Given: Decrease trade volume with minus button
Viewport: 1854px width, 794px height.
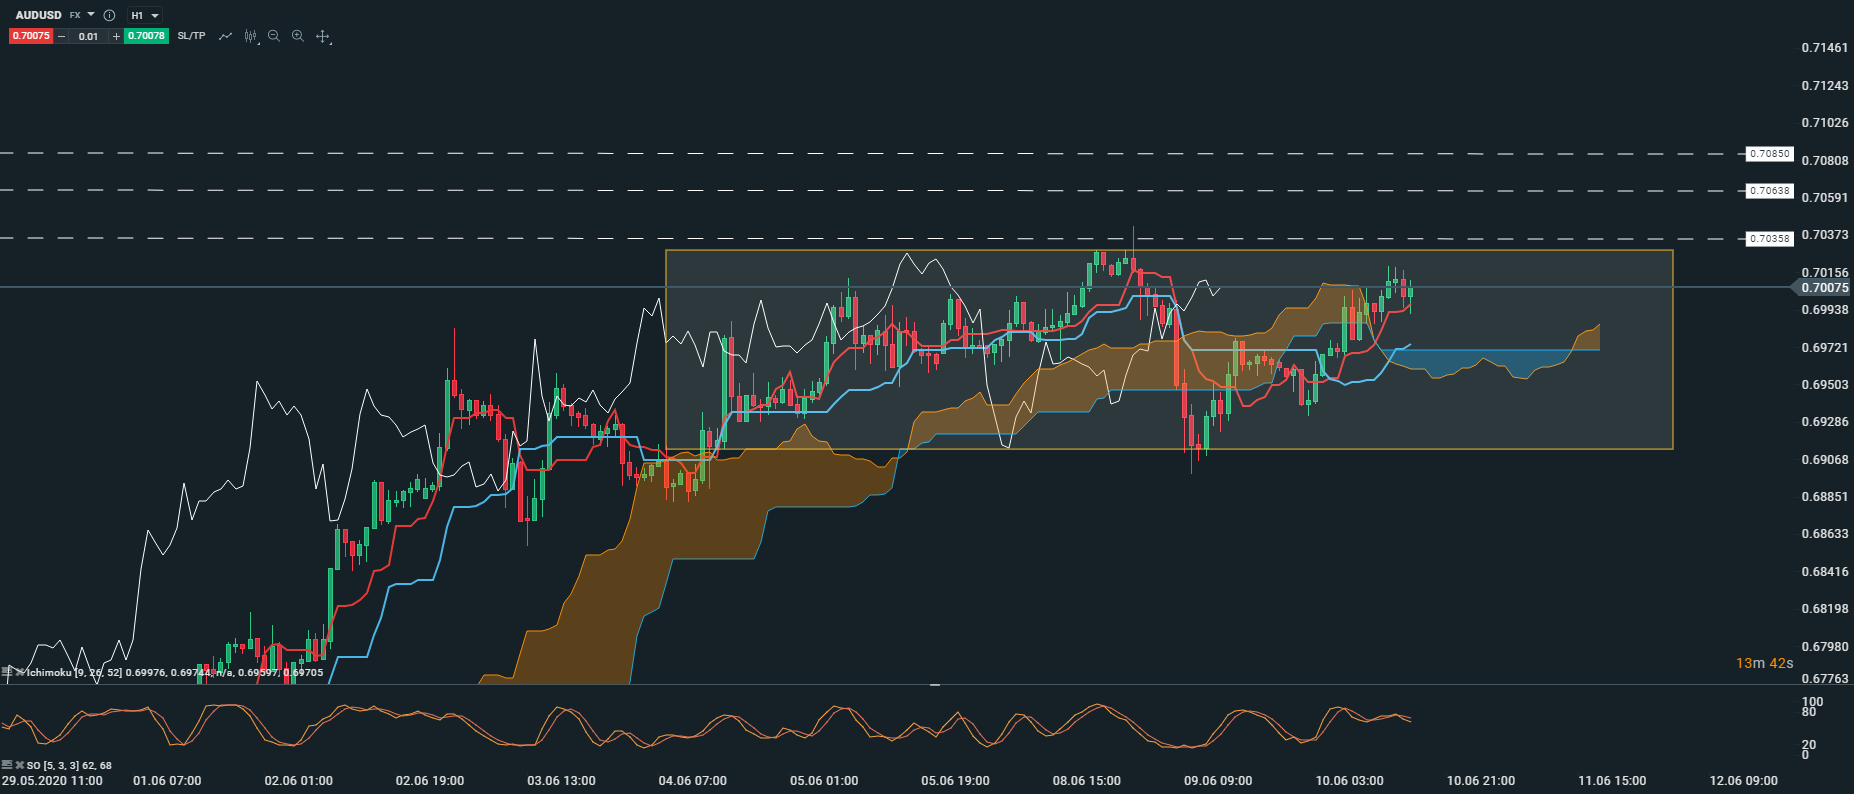Looking at the screenshot, I should (62, 36).
